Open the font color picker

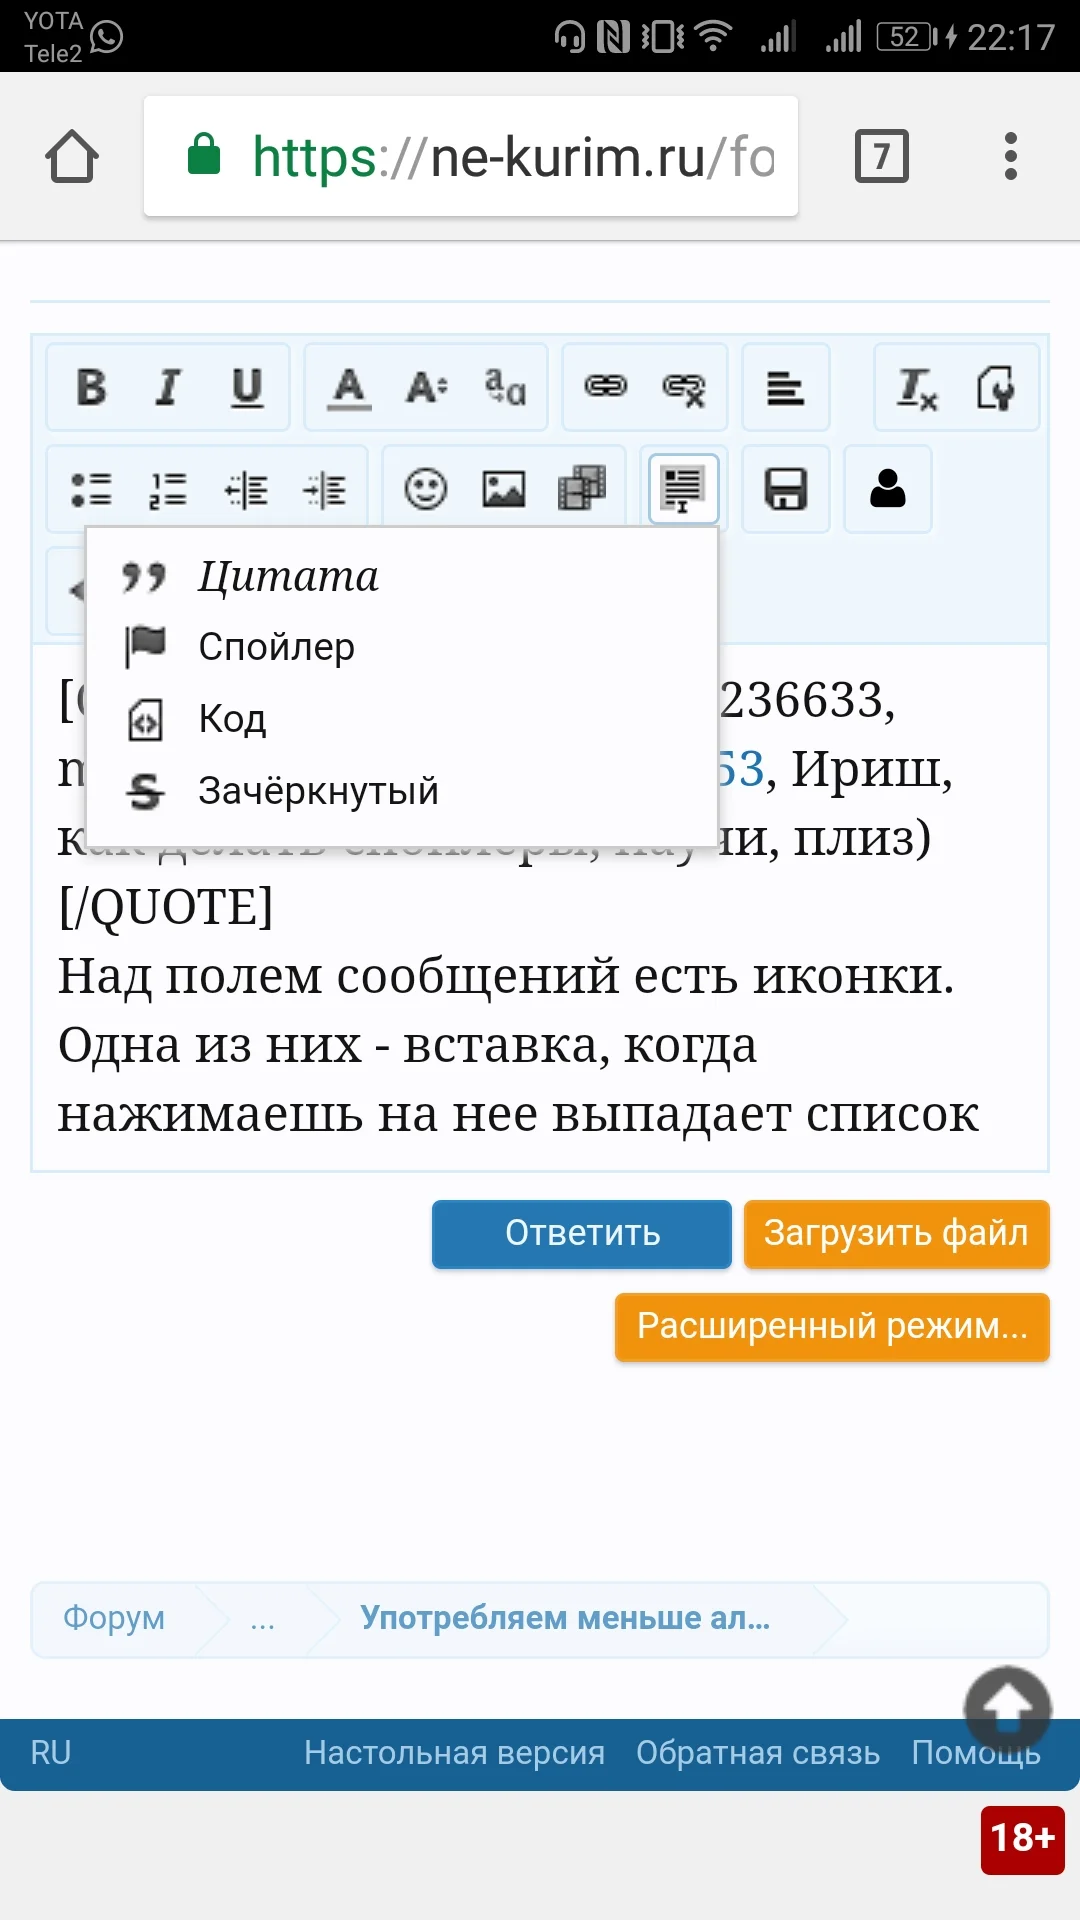[x=349, y=387]
